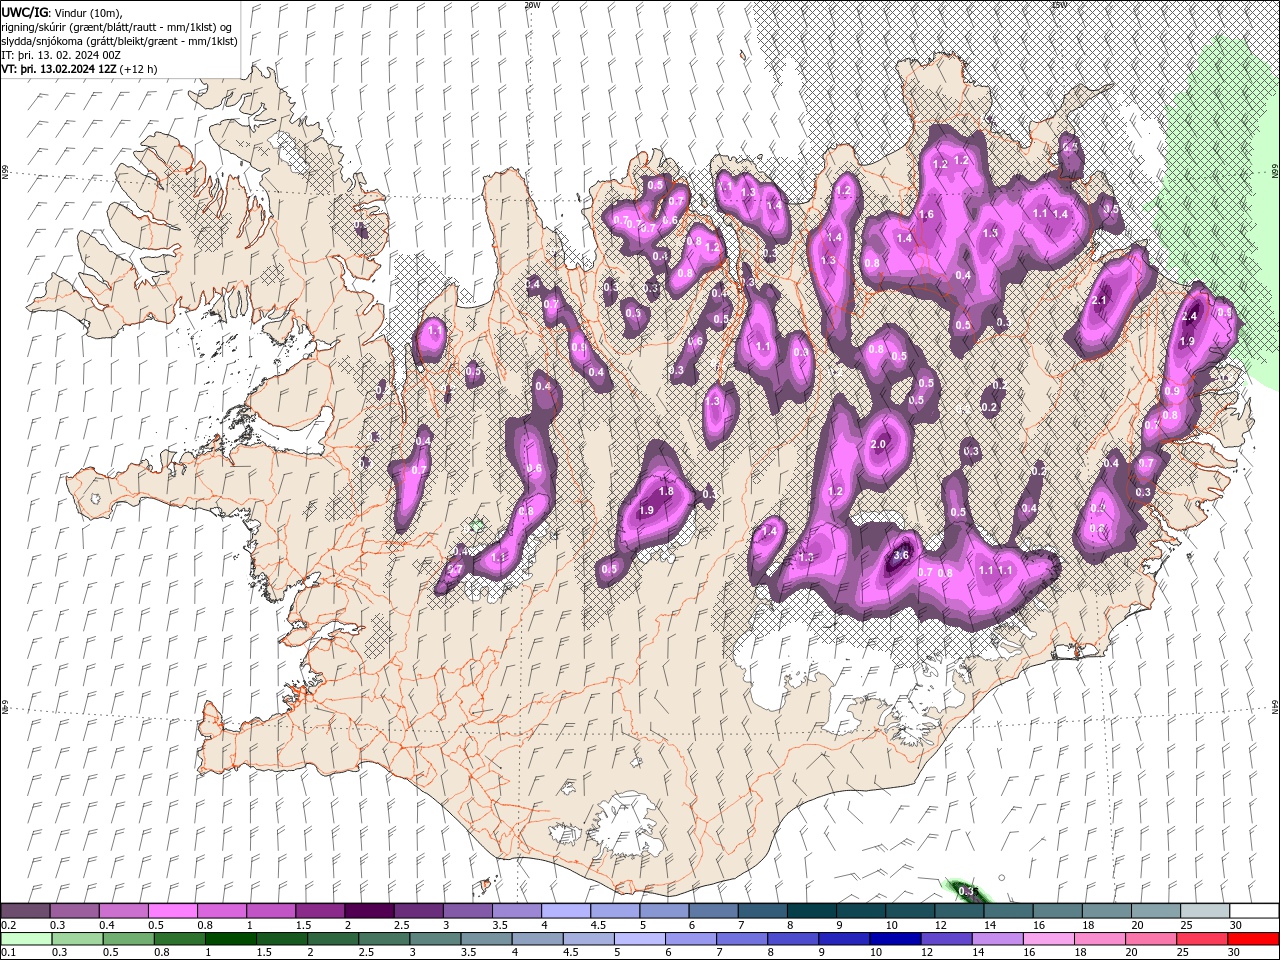The width and height of the screenshot is (1280, 960).
Task: Click the "7" label on lower scale
Action: [x=719, y=953]
